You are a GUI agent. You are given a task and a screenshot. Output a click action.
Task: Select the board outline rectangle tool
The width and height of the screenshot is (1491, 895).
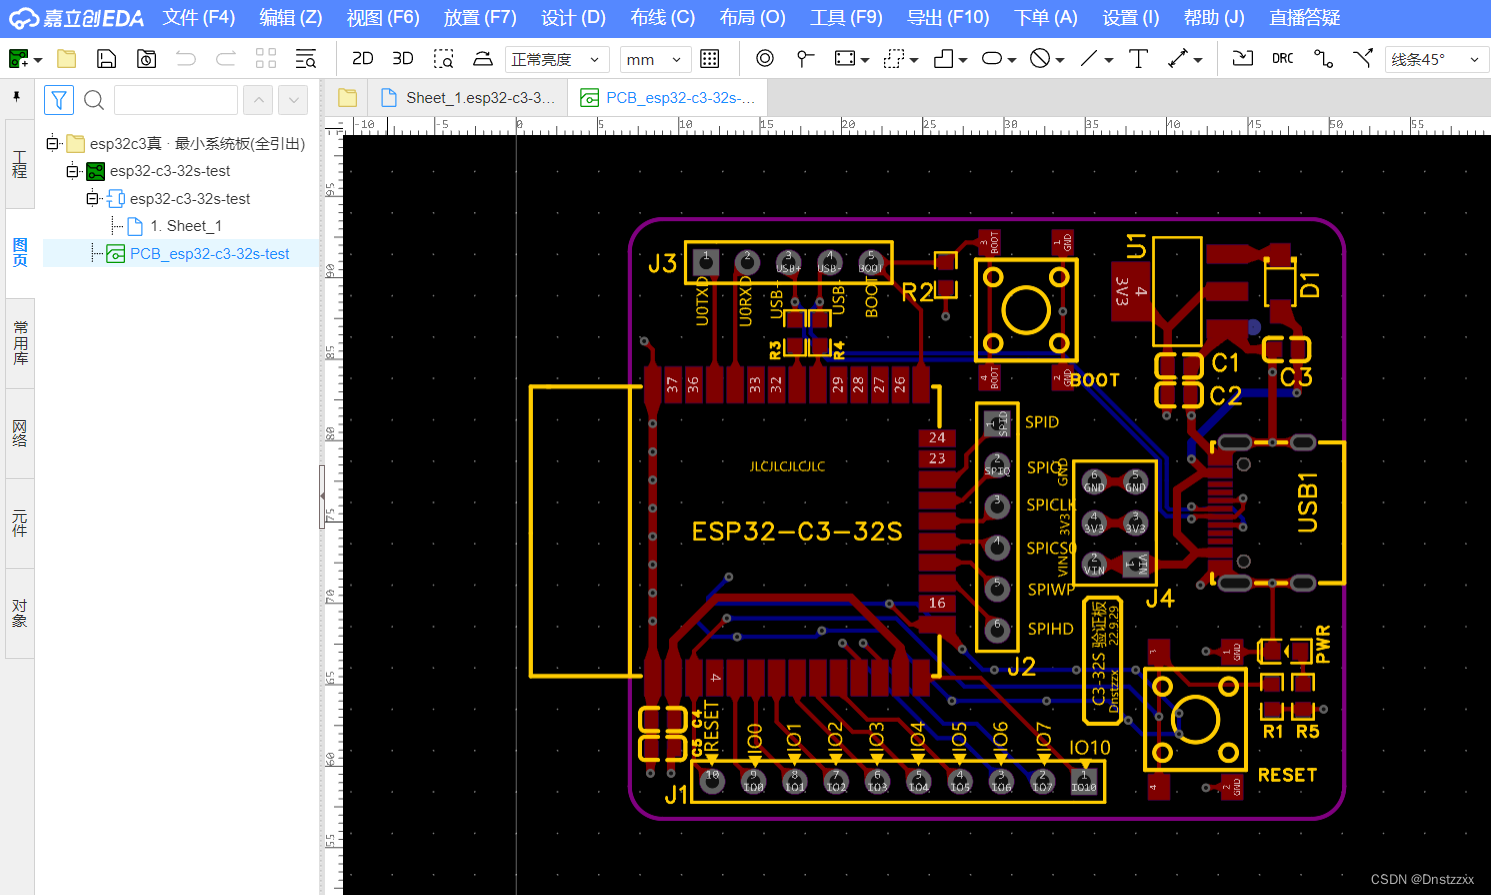point(846,59)
